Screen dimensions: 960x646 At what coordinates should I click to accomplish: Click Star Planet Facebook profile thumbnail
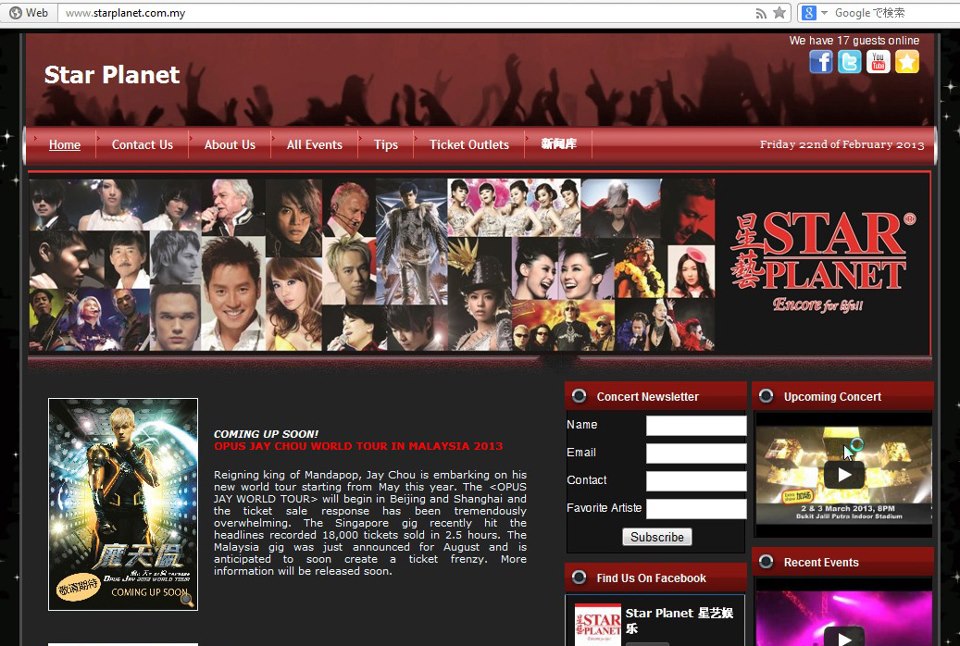[598, 625]
